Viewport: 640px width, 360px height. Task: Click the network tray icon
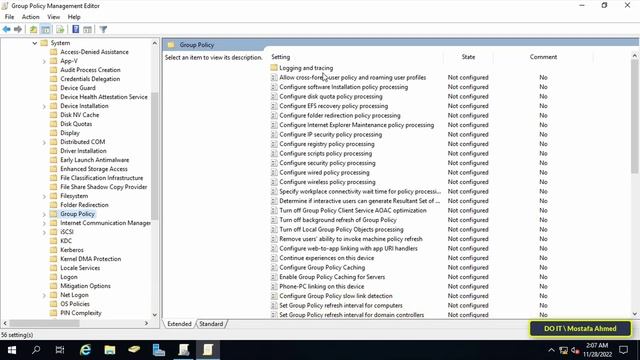click(564, 350)
